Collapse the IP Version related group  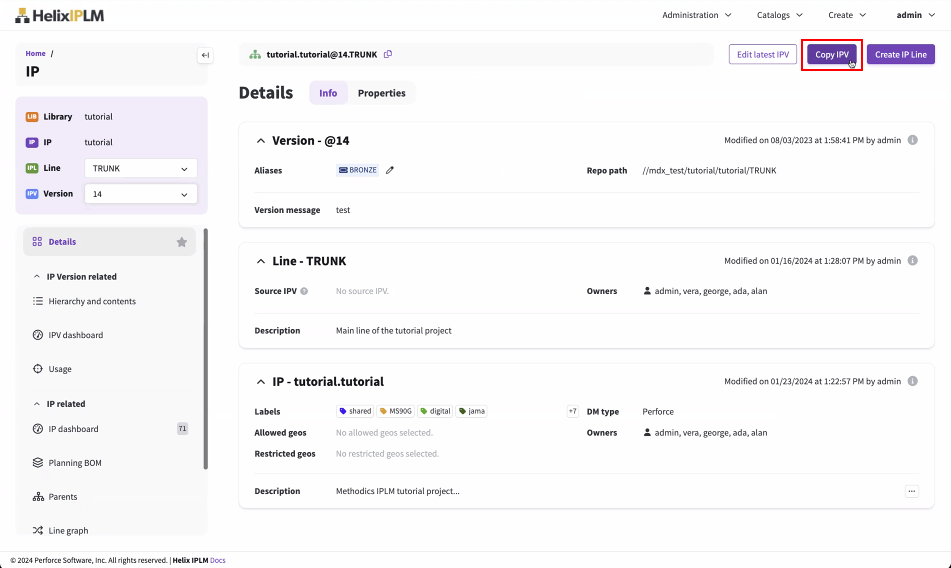coord(37,277)
